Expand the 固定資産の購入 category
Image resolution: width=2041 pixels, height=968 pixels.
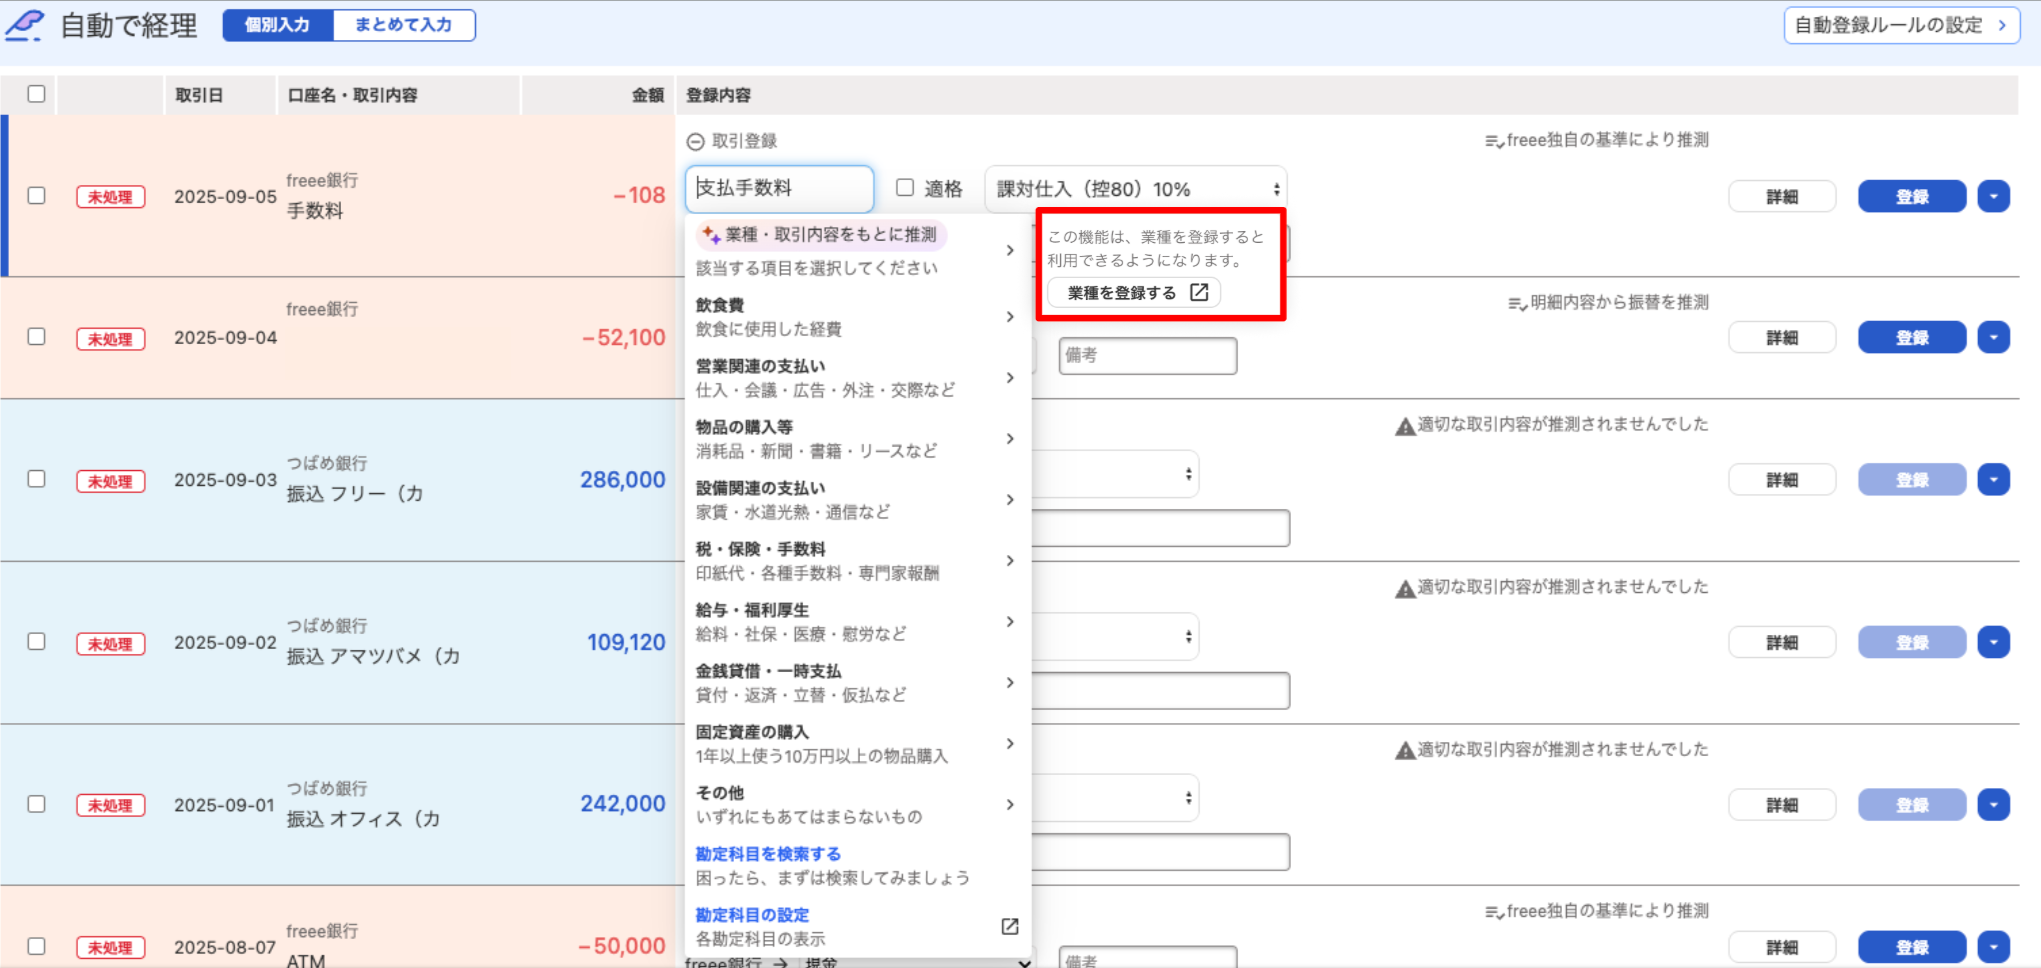point(857,744)
